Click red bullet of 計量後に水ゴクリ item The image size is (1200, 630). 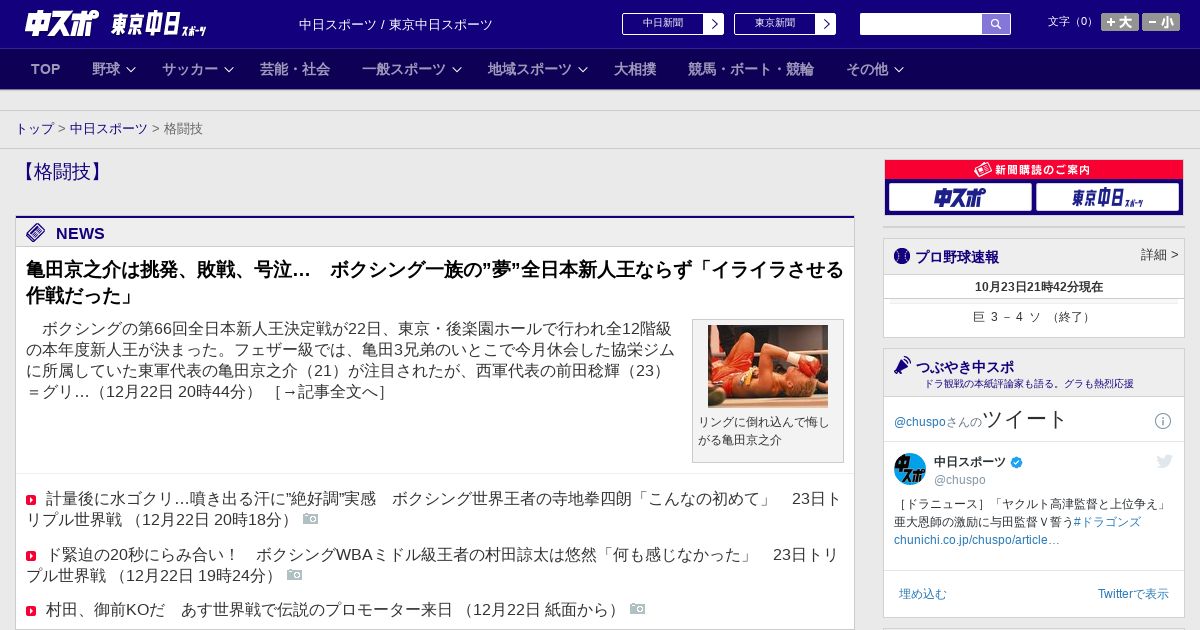[x=31, y=500]
